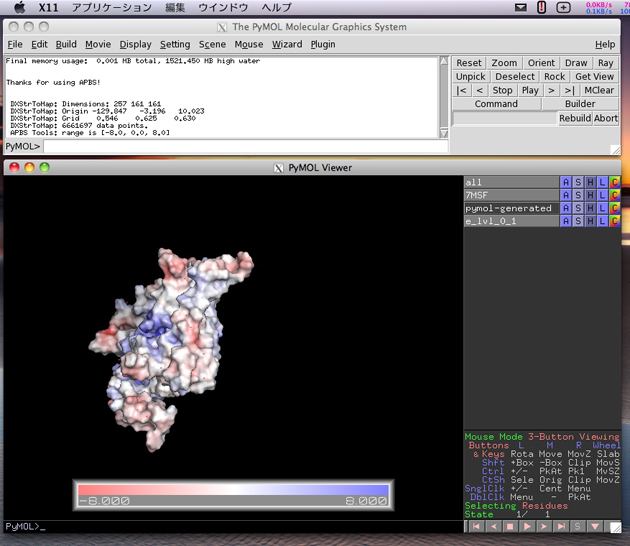Click the MClear button
Image resolution: width=630 pixels, height=546 pixels.
point(599,90)
